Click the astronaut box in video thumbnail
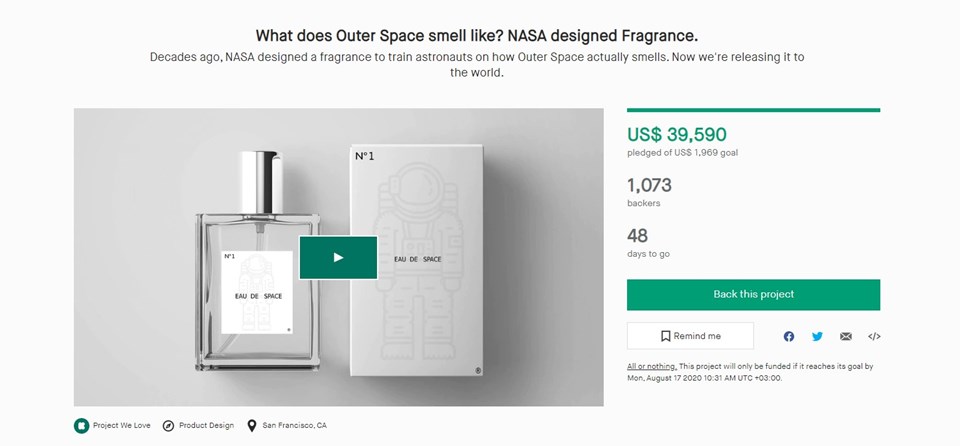Image resolution: width=960 pixels, height=446 pixels. (x=416, y=260)
